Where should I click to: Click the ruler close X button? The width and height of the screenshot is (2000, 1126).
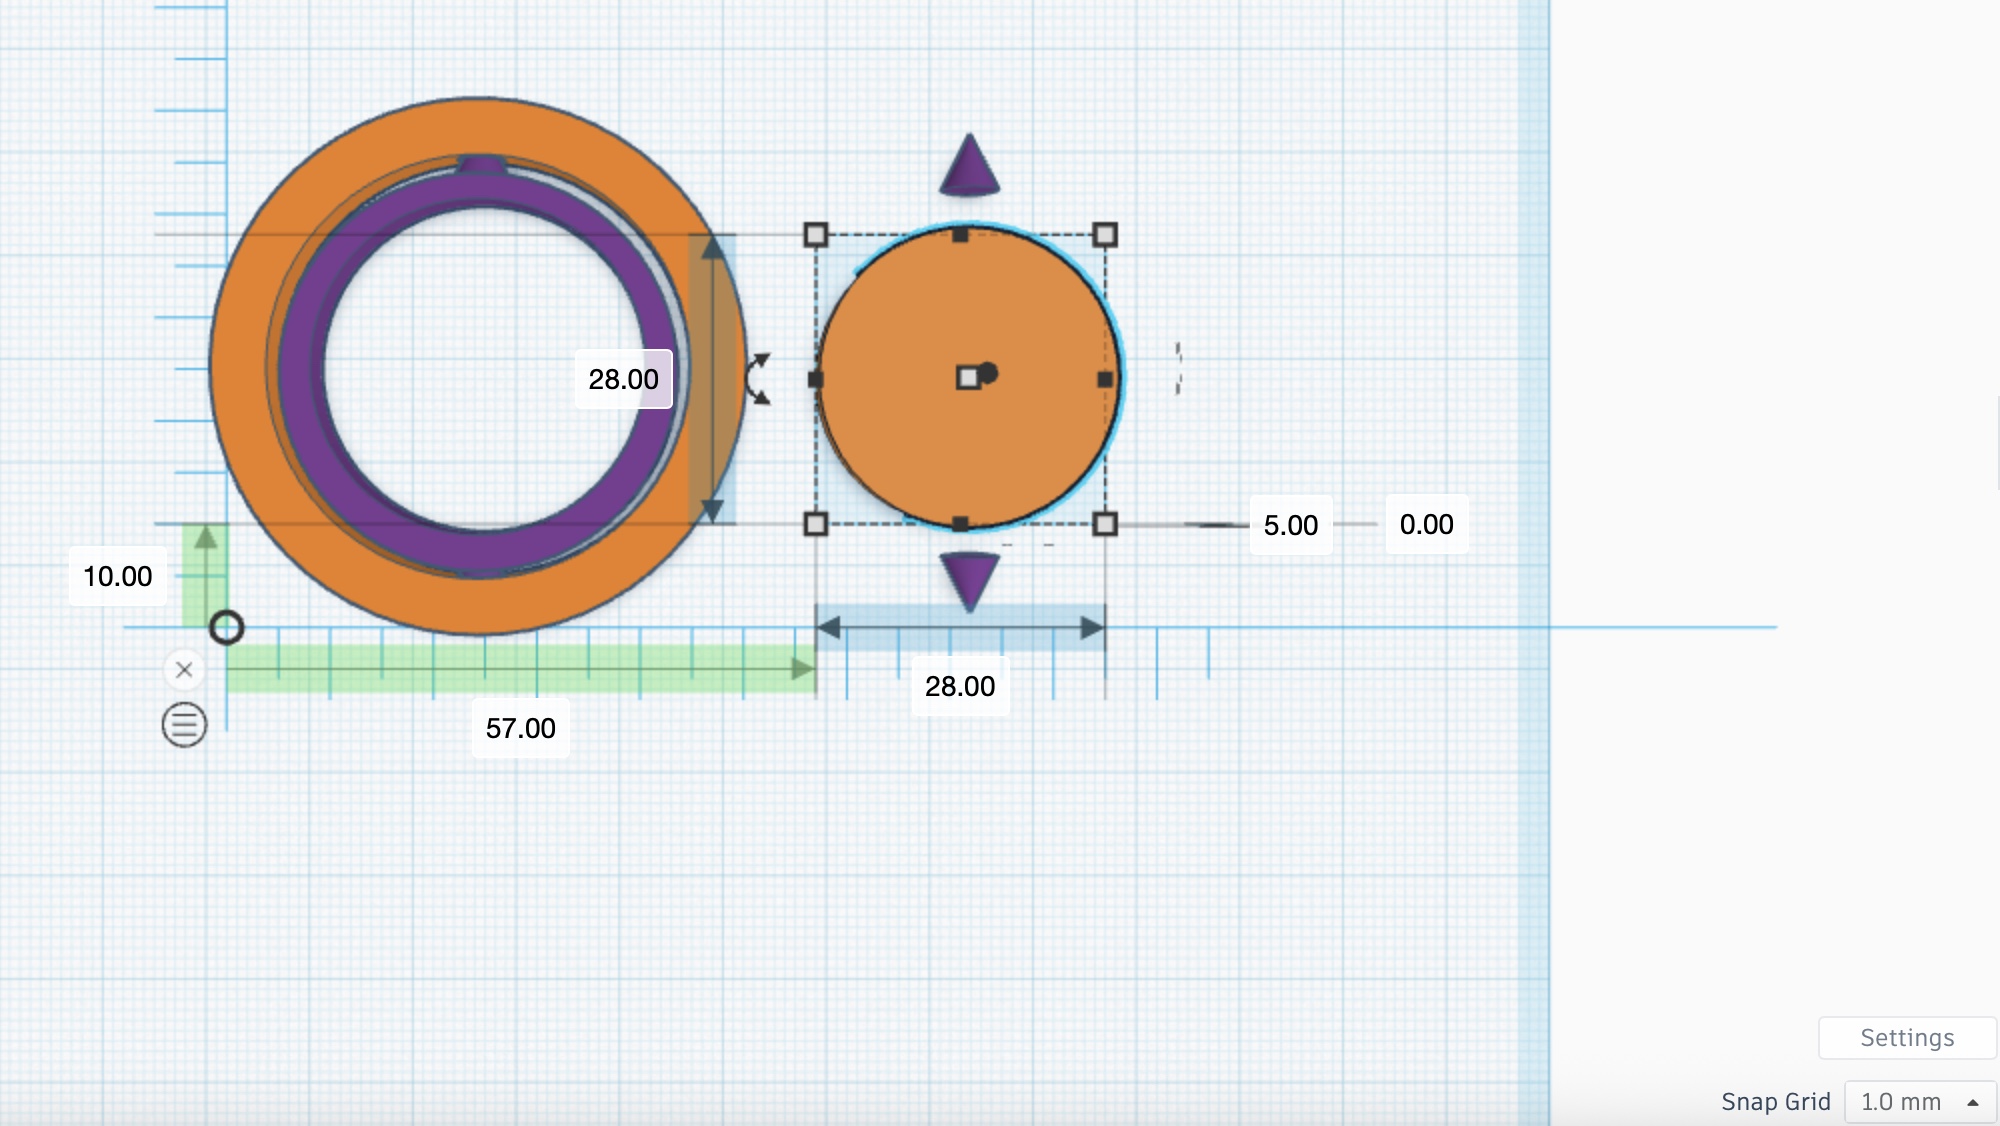coord(184,670)
